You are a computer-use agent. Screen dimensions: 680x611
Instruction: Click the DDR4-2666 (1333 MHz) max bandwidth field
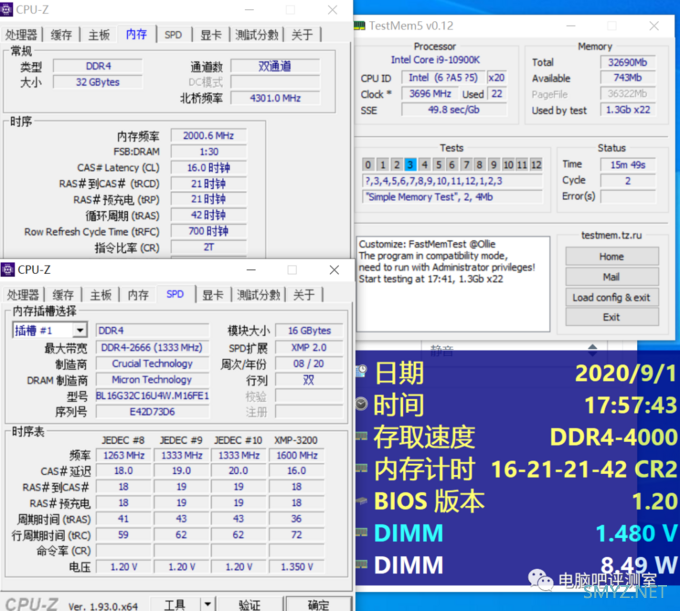pos(152,347)
